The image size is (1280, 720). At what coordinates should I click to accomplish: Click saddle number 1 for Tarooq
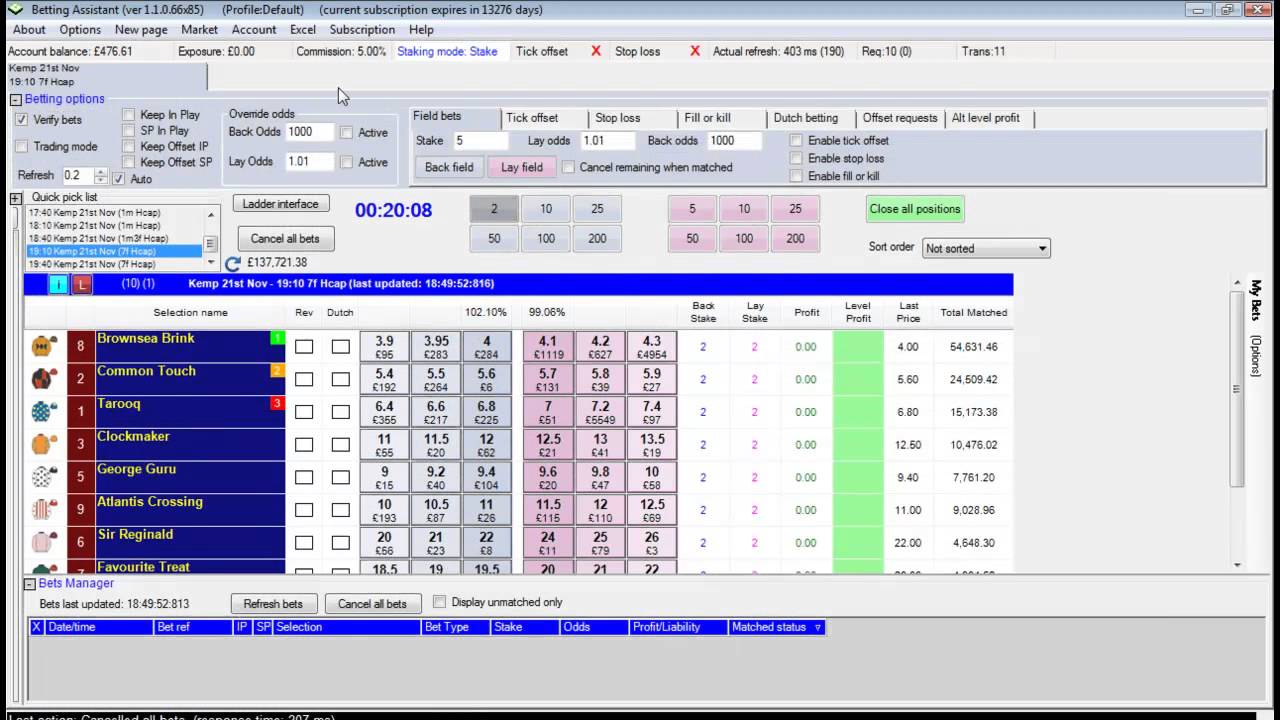pos(81,412)
